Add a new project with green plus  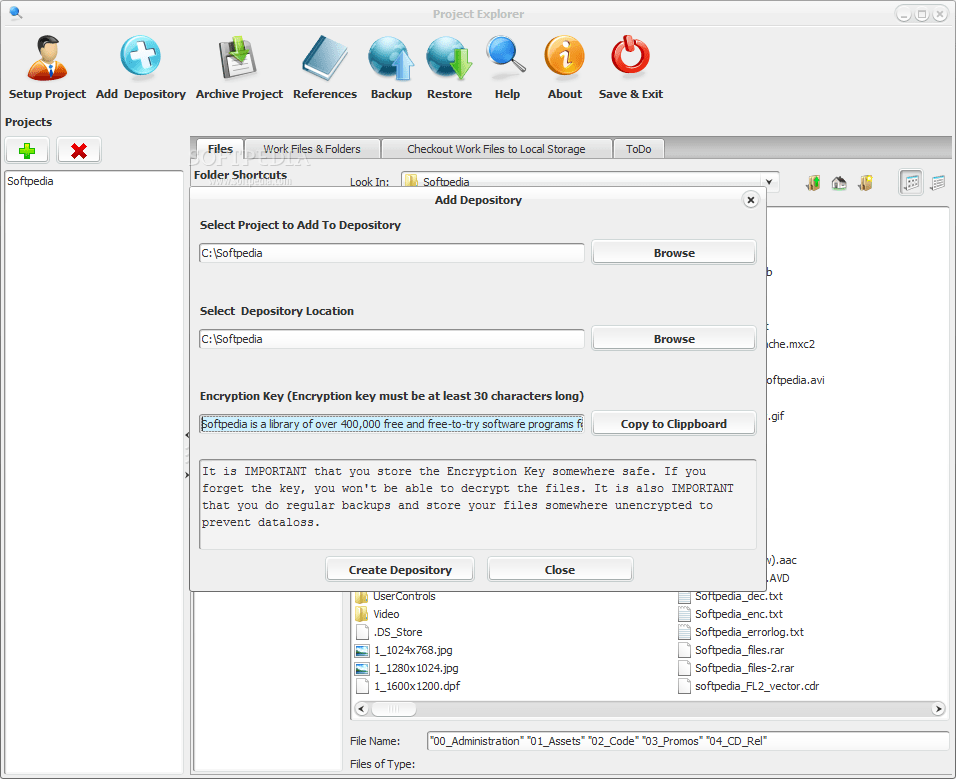[27, 150]
